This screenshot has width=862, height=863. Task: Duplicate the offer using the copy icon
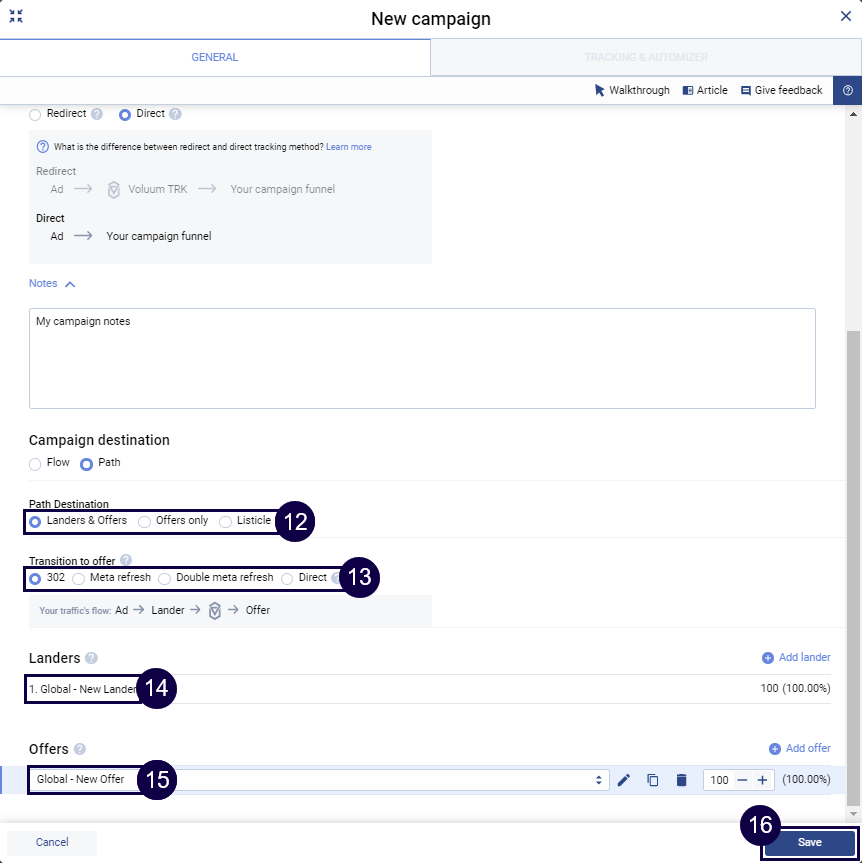coord(653,780)
